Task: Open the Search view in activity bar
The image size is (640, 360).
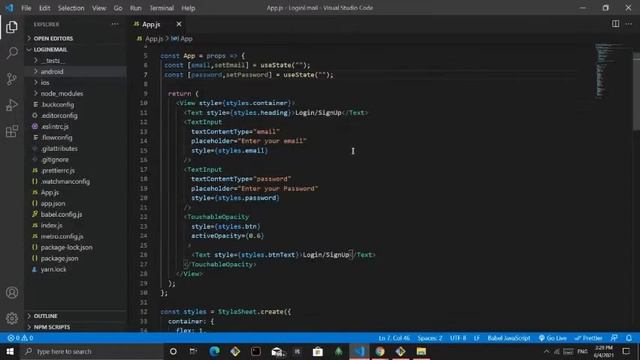Action: [x=12, y=53]
